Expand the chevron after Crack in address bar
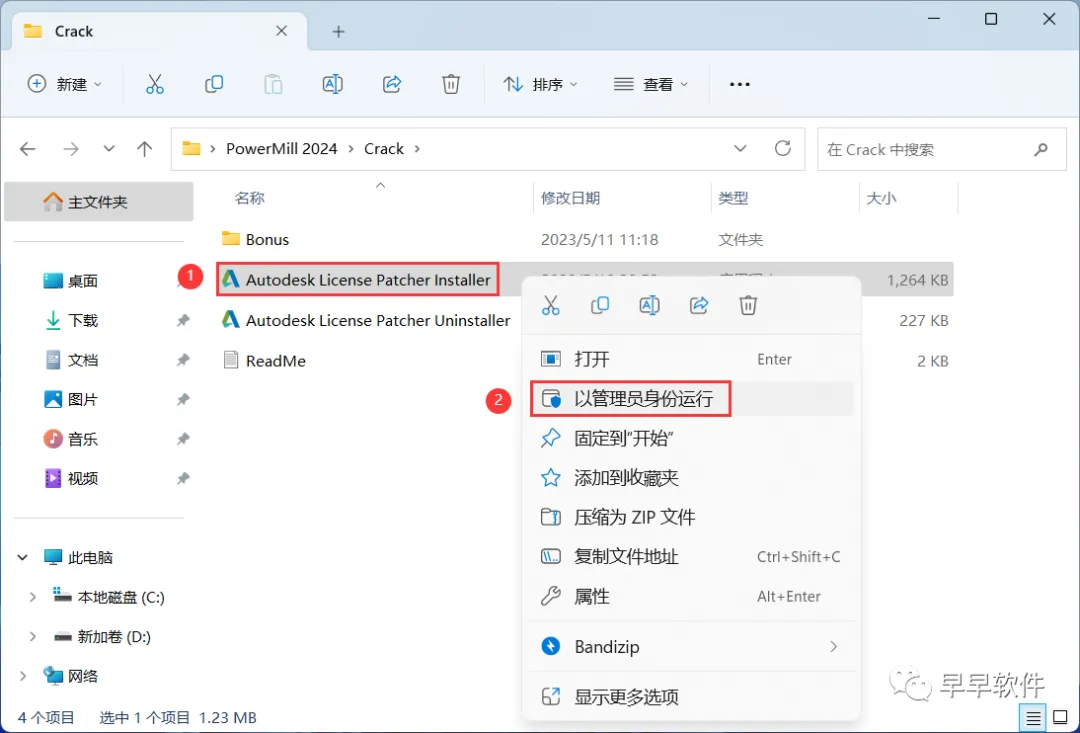The image size is (1080, 733). click(x=417, y=149)
